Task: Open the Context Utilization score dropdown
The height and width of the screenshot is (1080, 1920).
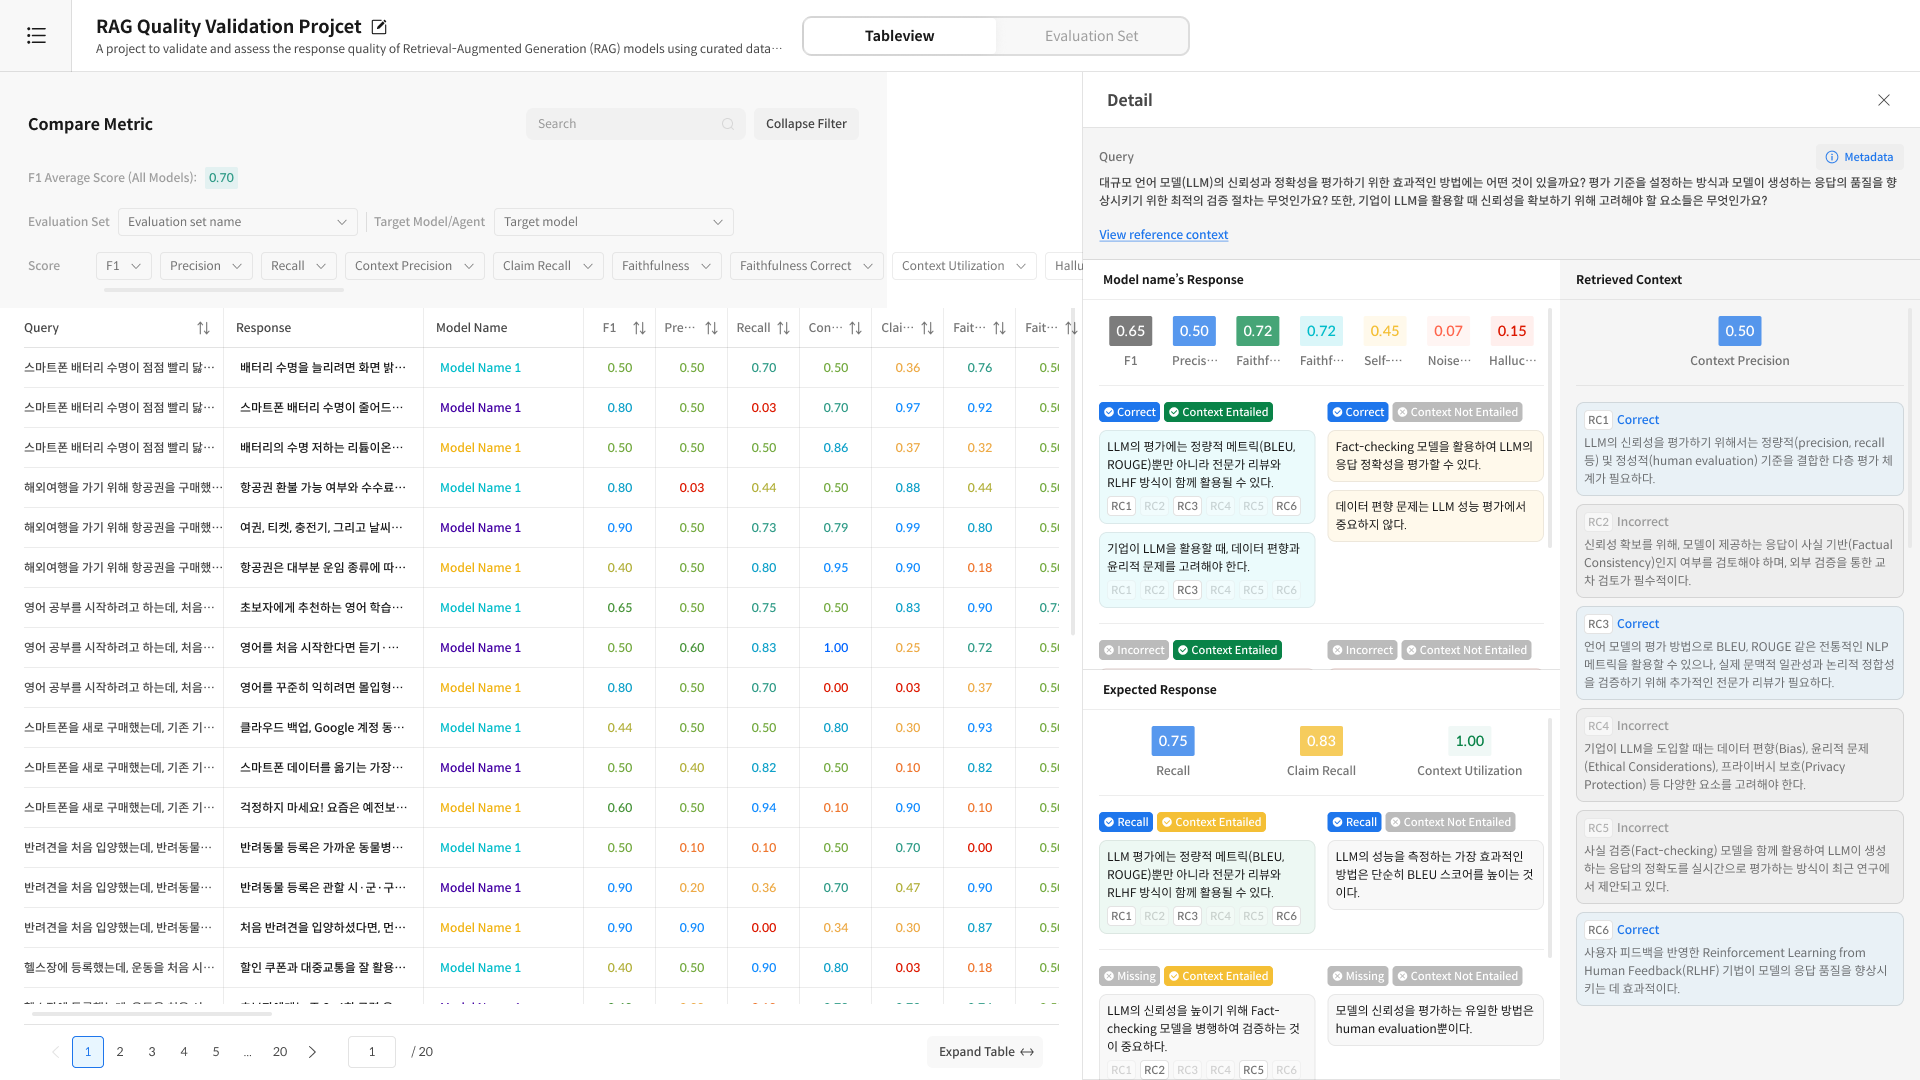Action: [963, 266]
